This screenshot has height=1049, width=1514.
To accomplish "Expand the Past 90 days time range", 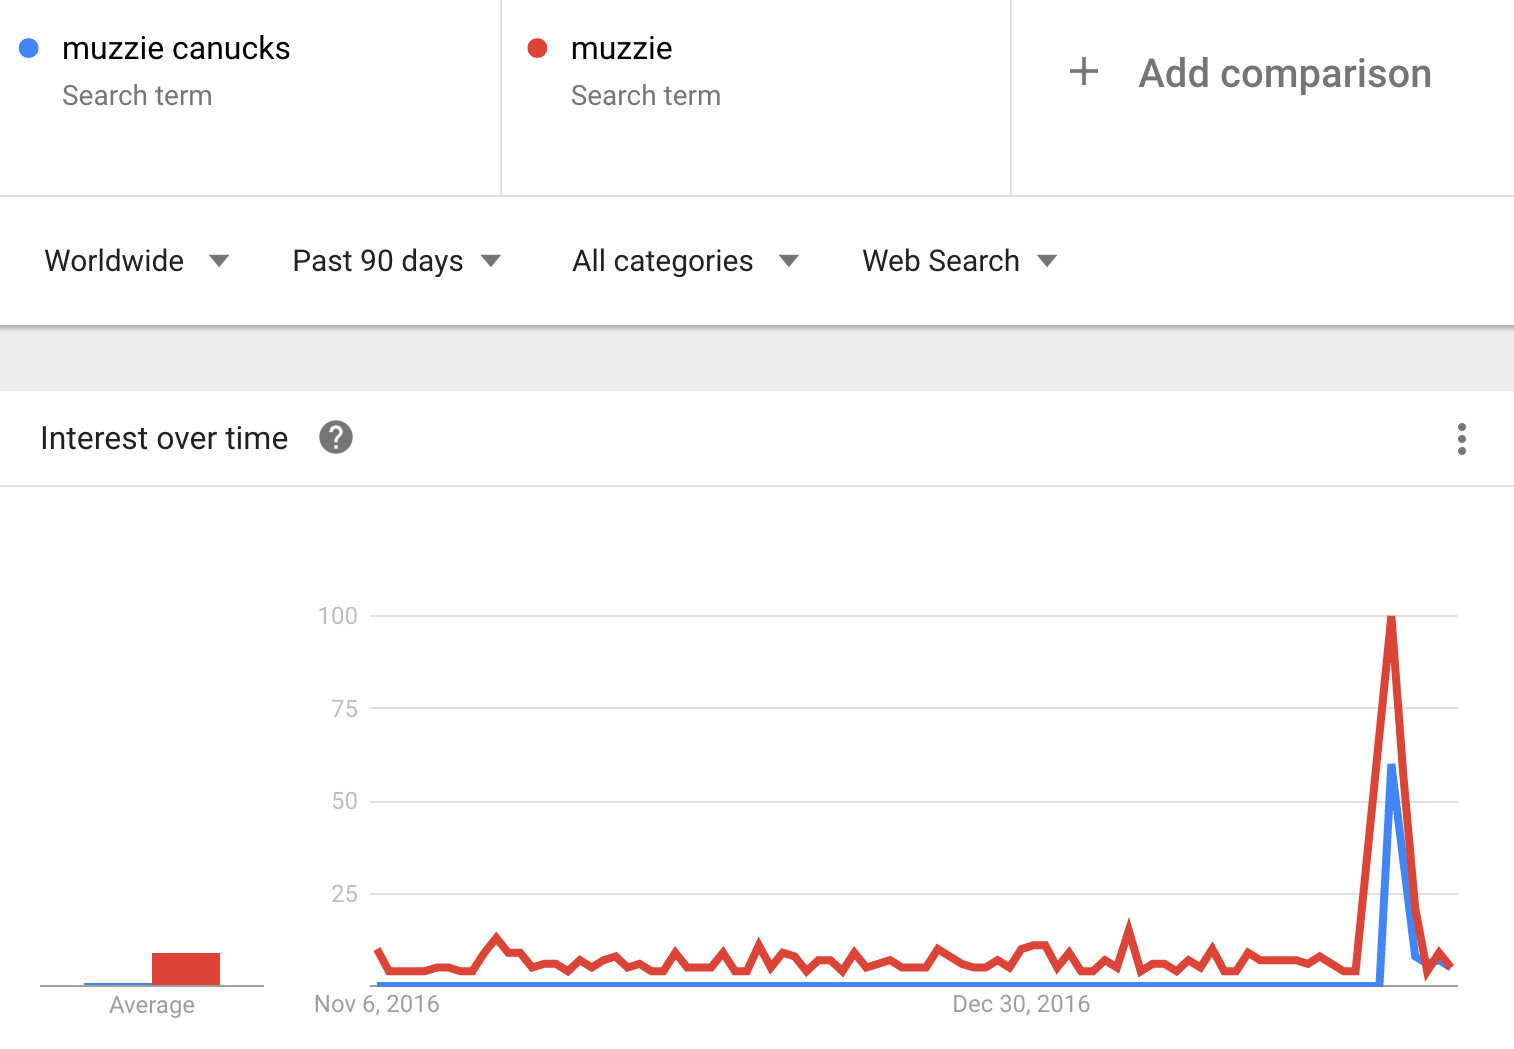I will tap(396, 261).
